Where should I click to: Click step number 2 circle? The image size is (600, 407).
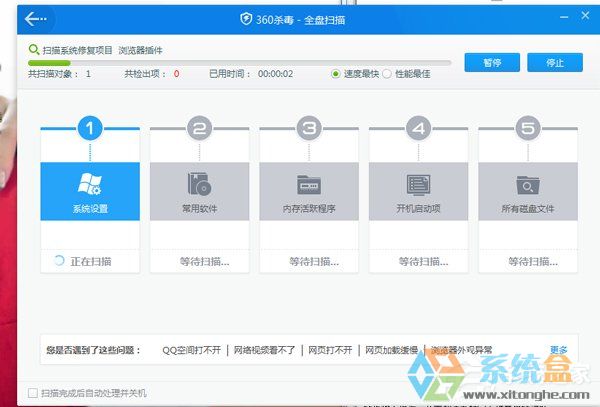pyautogui.click(x=199, y=128)
